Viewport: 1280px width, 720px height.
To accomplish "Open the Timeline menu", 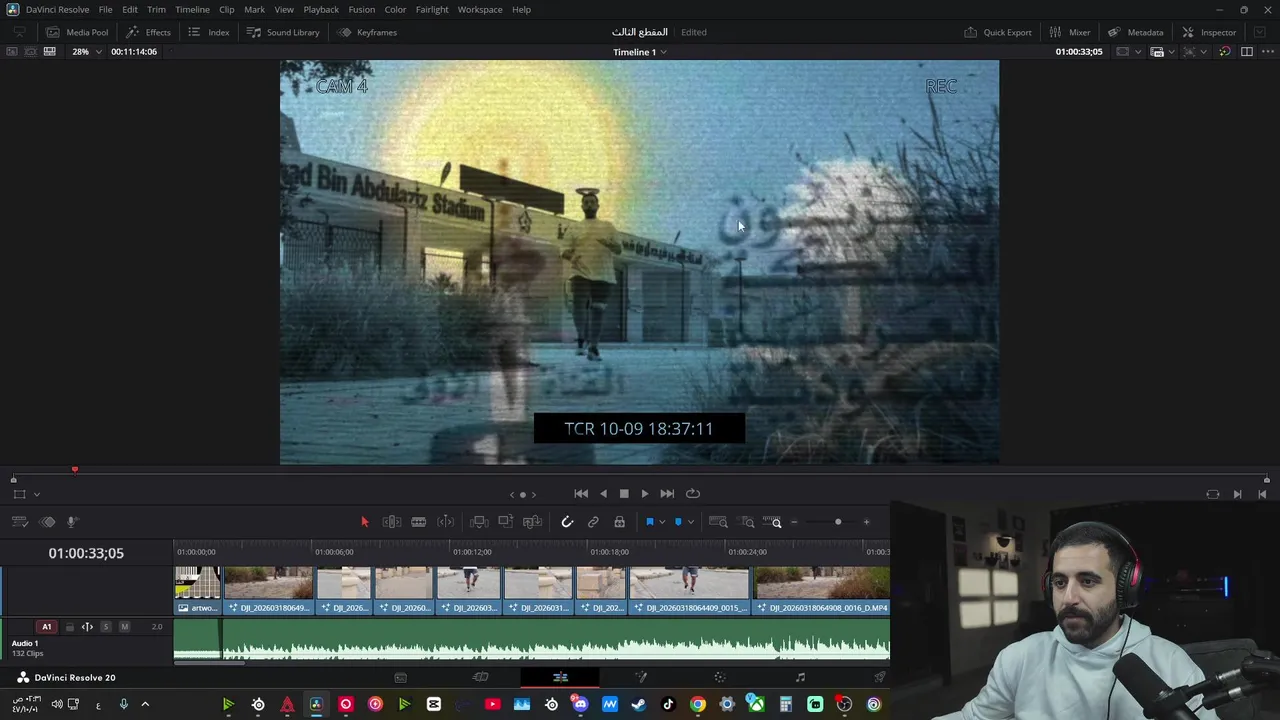I will point(192,9).
